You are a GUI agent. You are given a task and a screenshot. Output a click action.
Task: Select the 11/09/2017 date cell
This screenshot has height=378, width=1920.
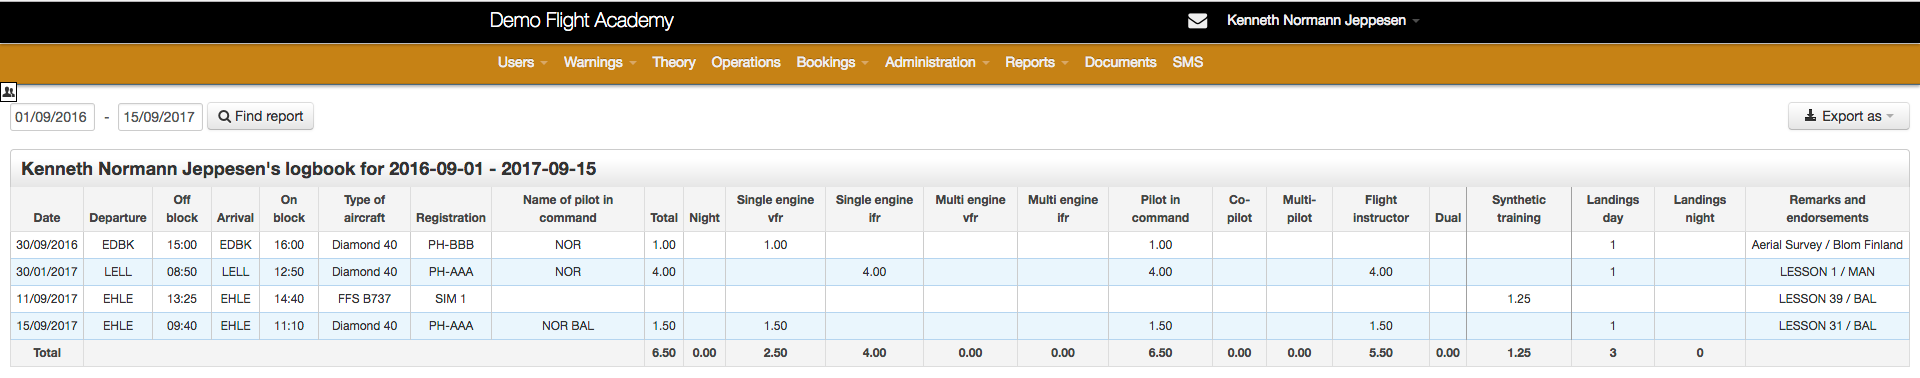tap(47, 299)
